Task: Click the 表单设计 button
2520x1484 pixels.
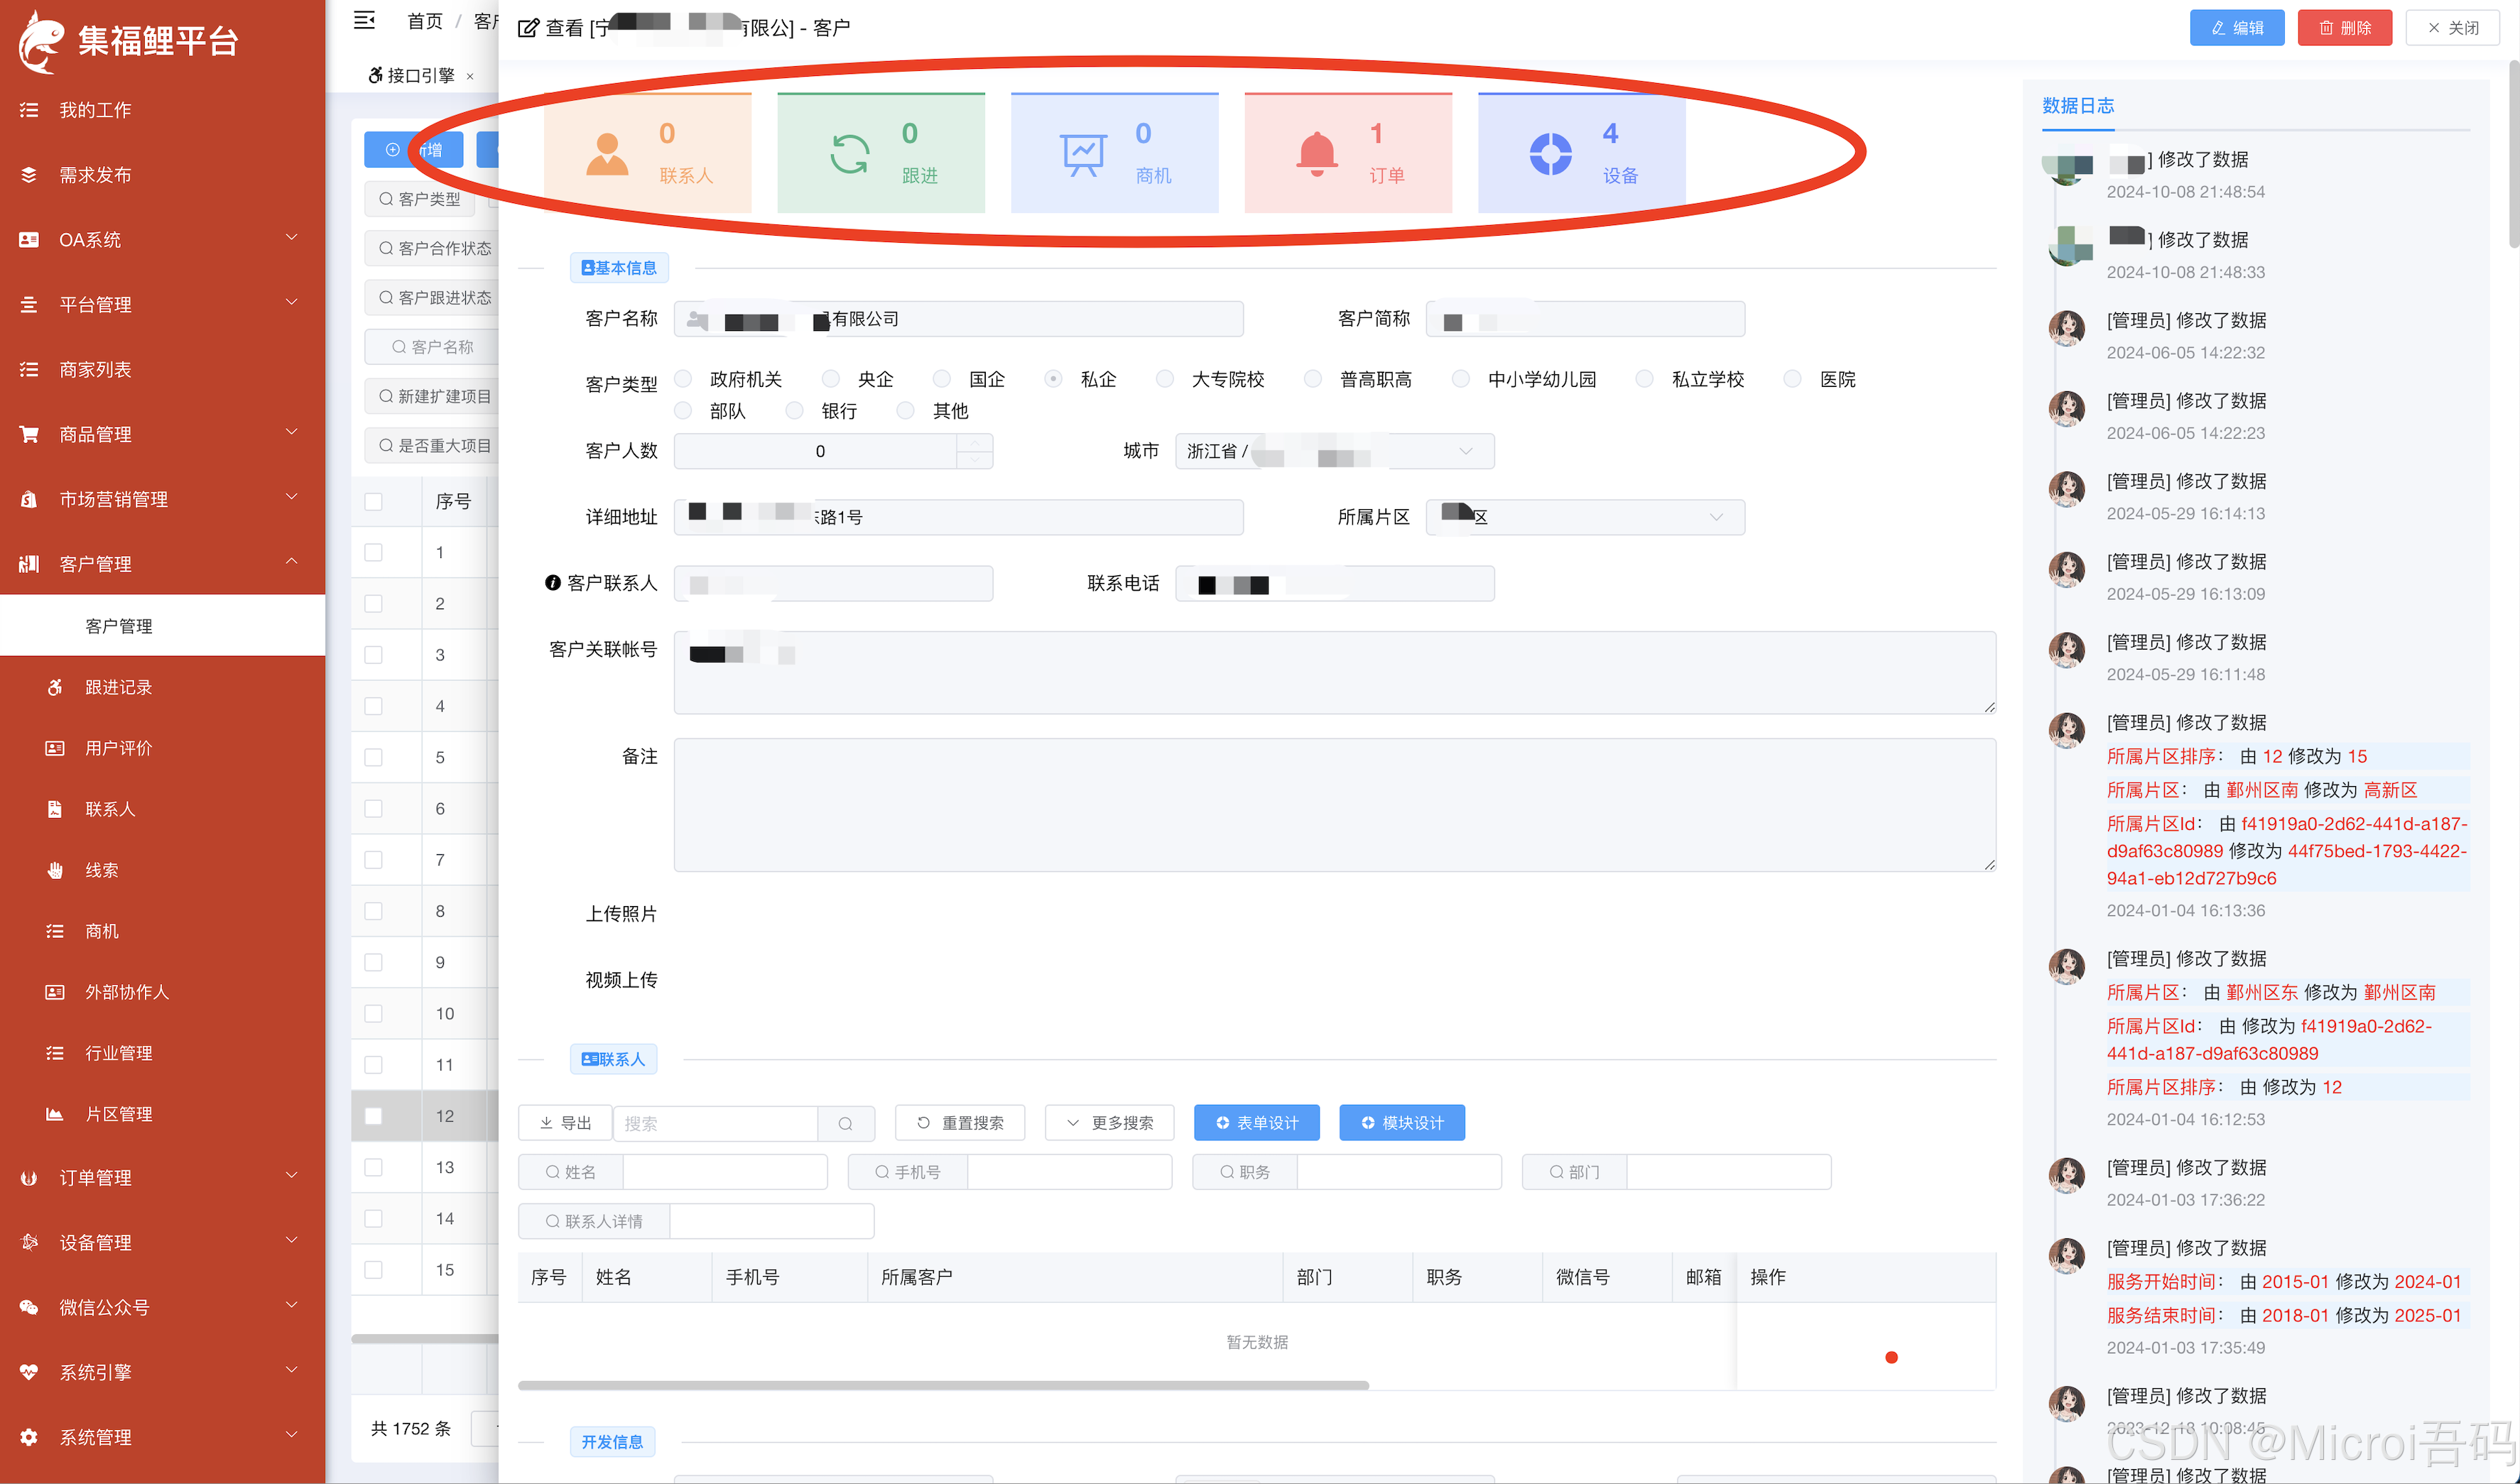Action: coord(1256,1123)
